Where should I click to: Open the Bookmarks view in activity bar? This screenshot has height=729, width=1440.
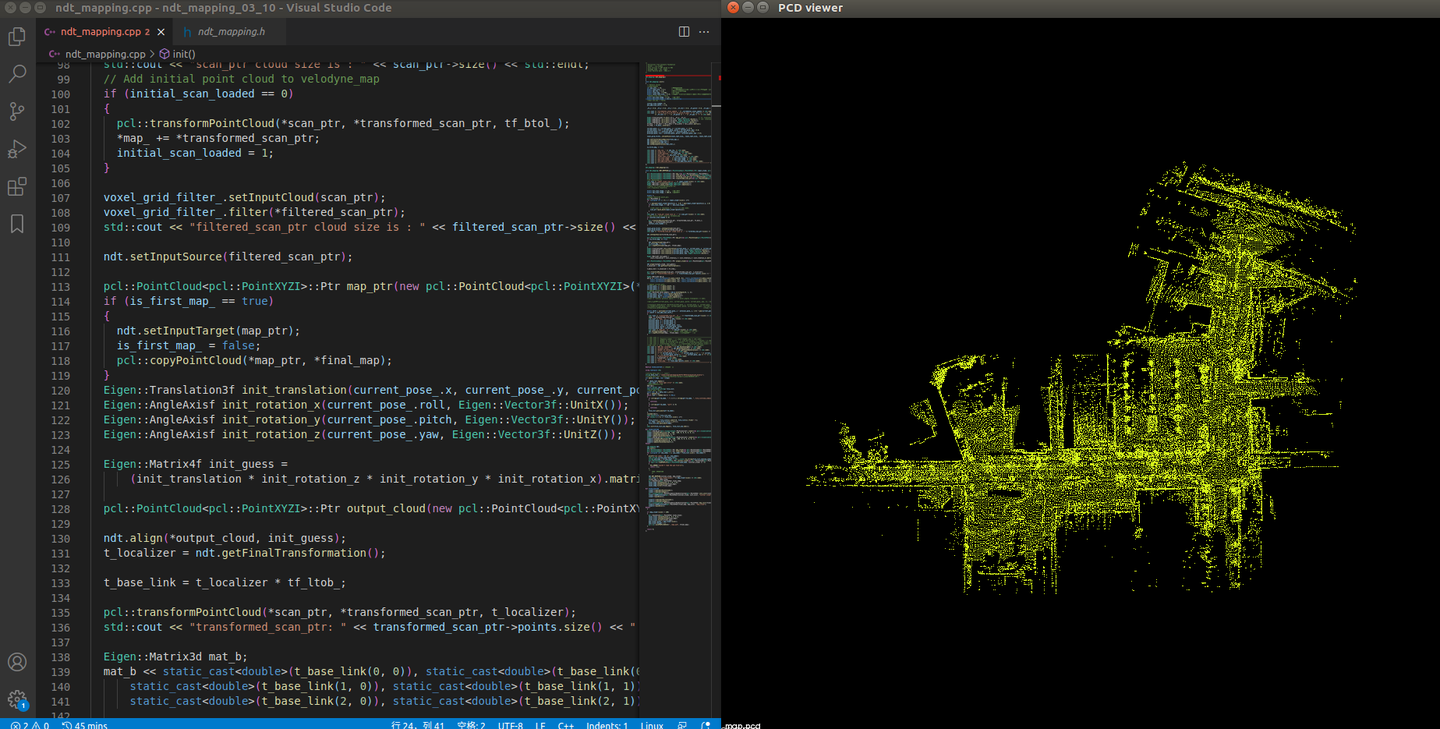17,224
